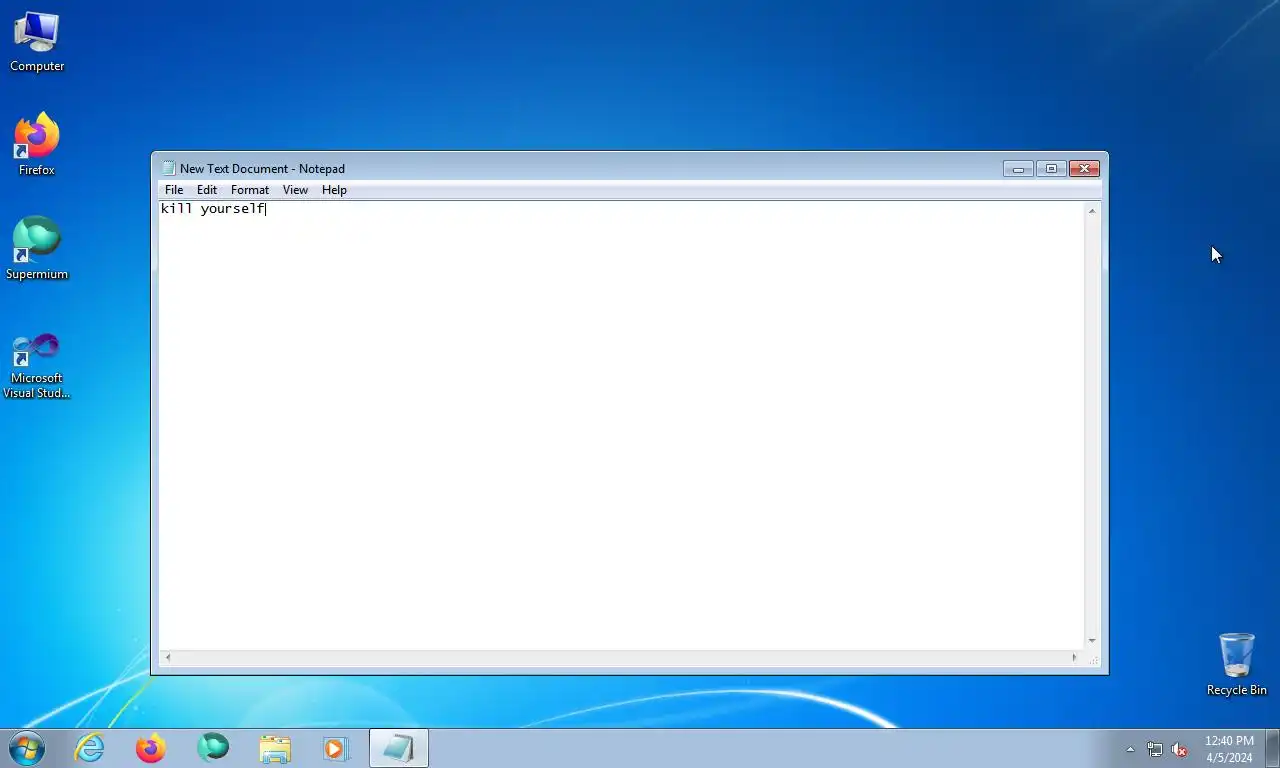This screenshot has height=768, width=1280.
Task: Click the line of text in Notepad
Action: (213, 209)
